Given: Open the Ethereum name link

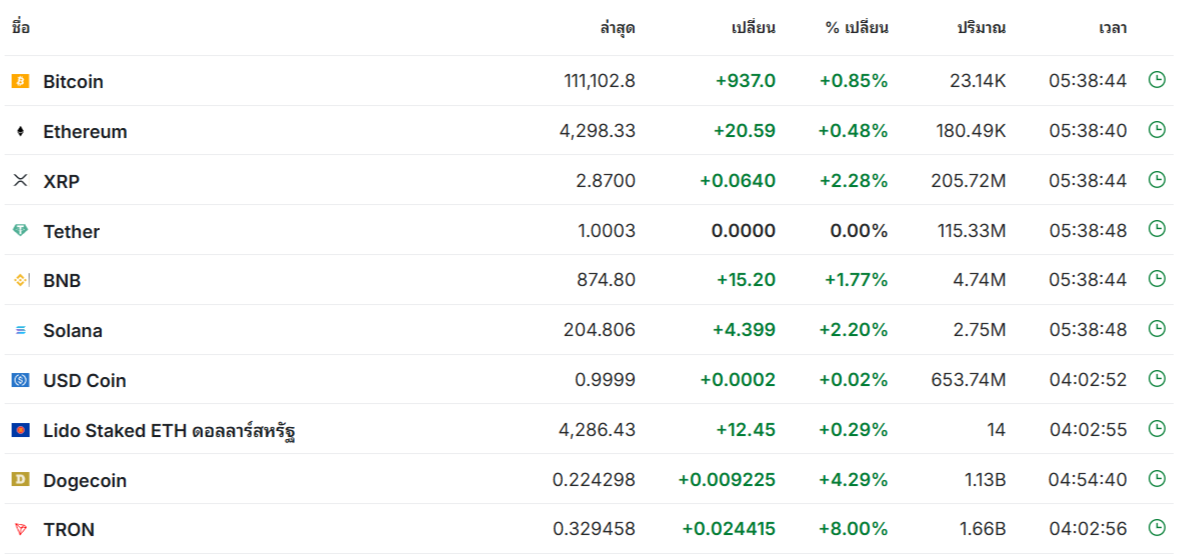Looking at the screenshot, I should coord(86,132).
